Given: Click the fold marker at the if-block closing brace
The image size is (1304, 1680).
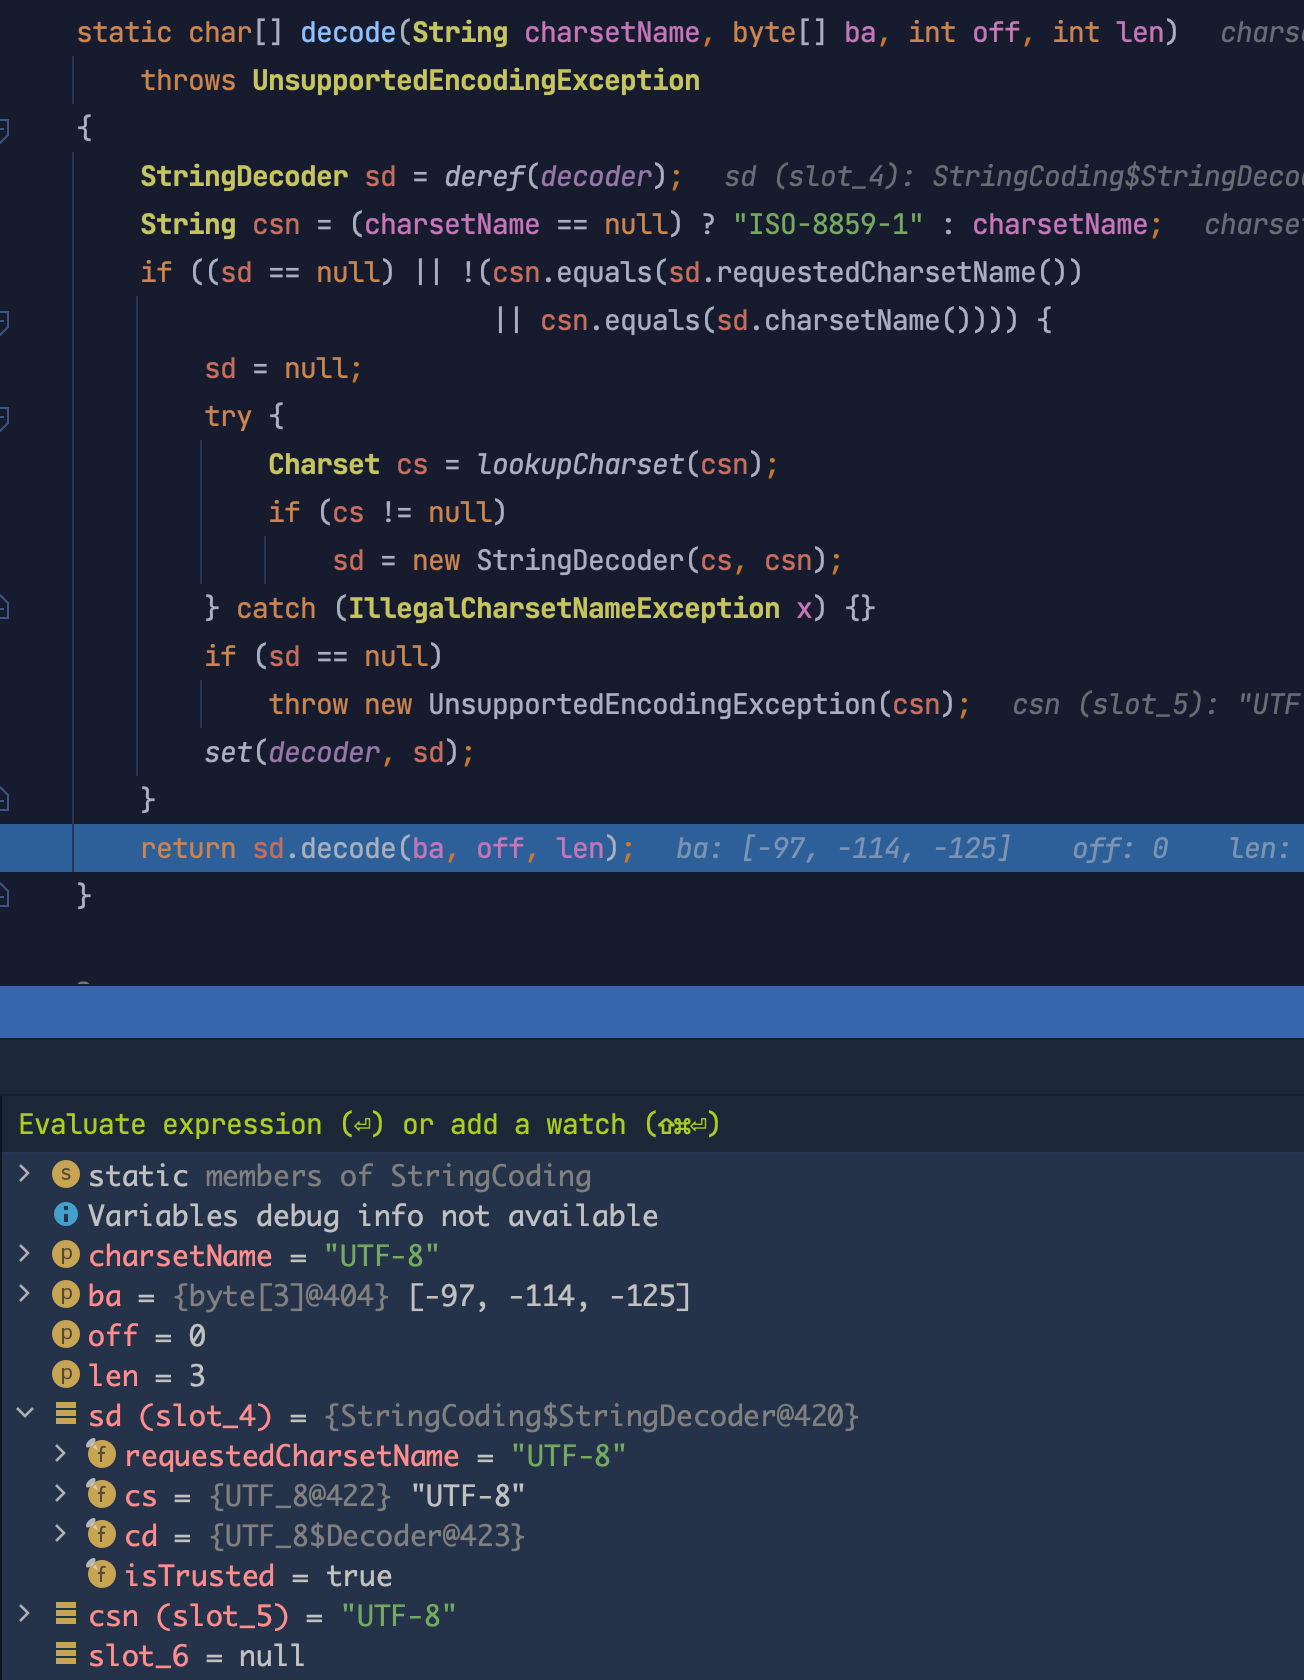Looking at the screenshot, I should pos(4,799).
